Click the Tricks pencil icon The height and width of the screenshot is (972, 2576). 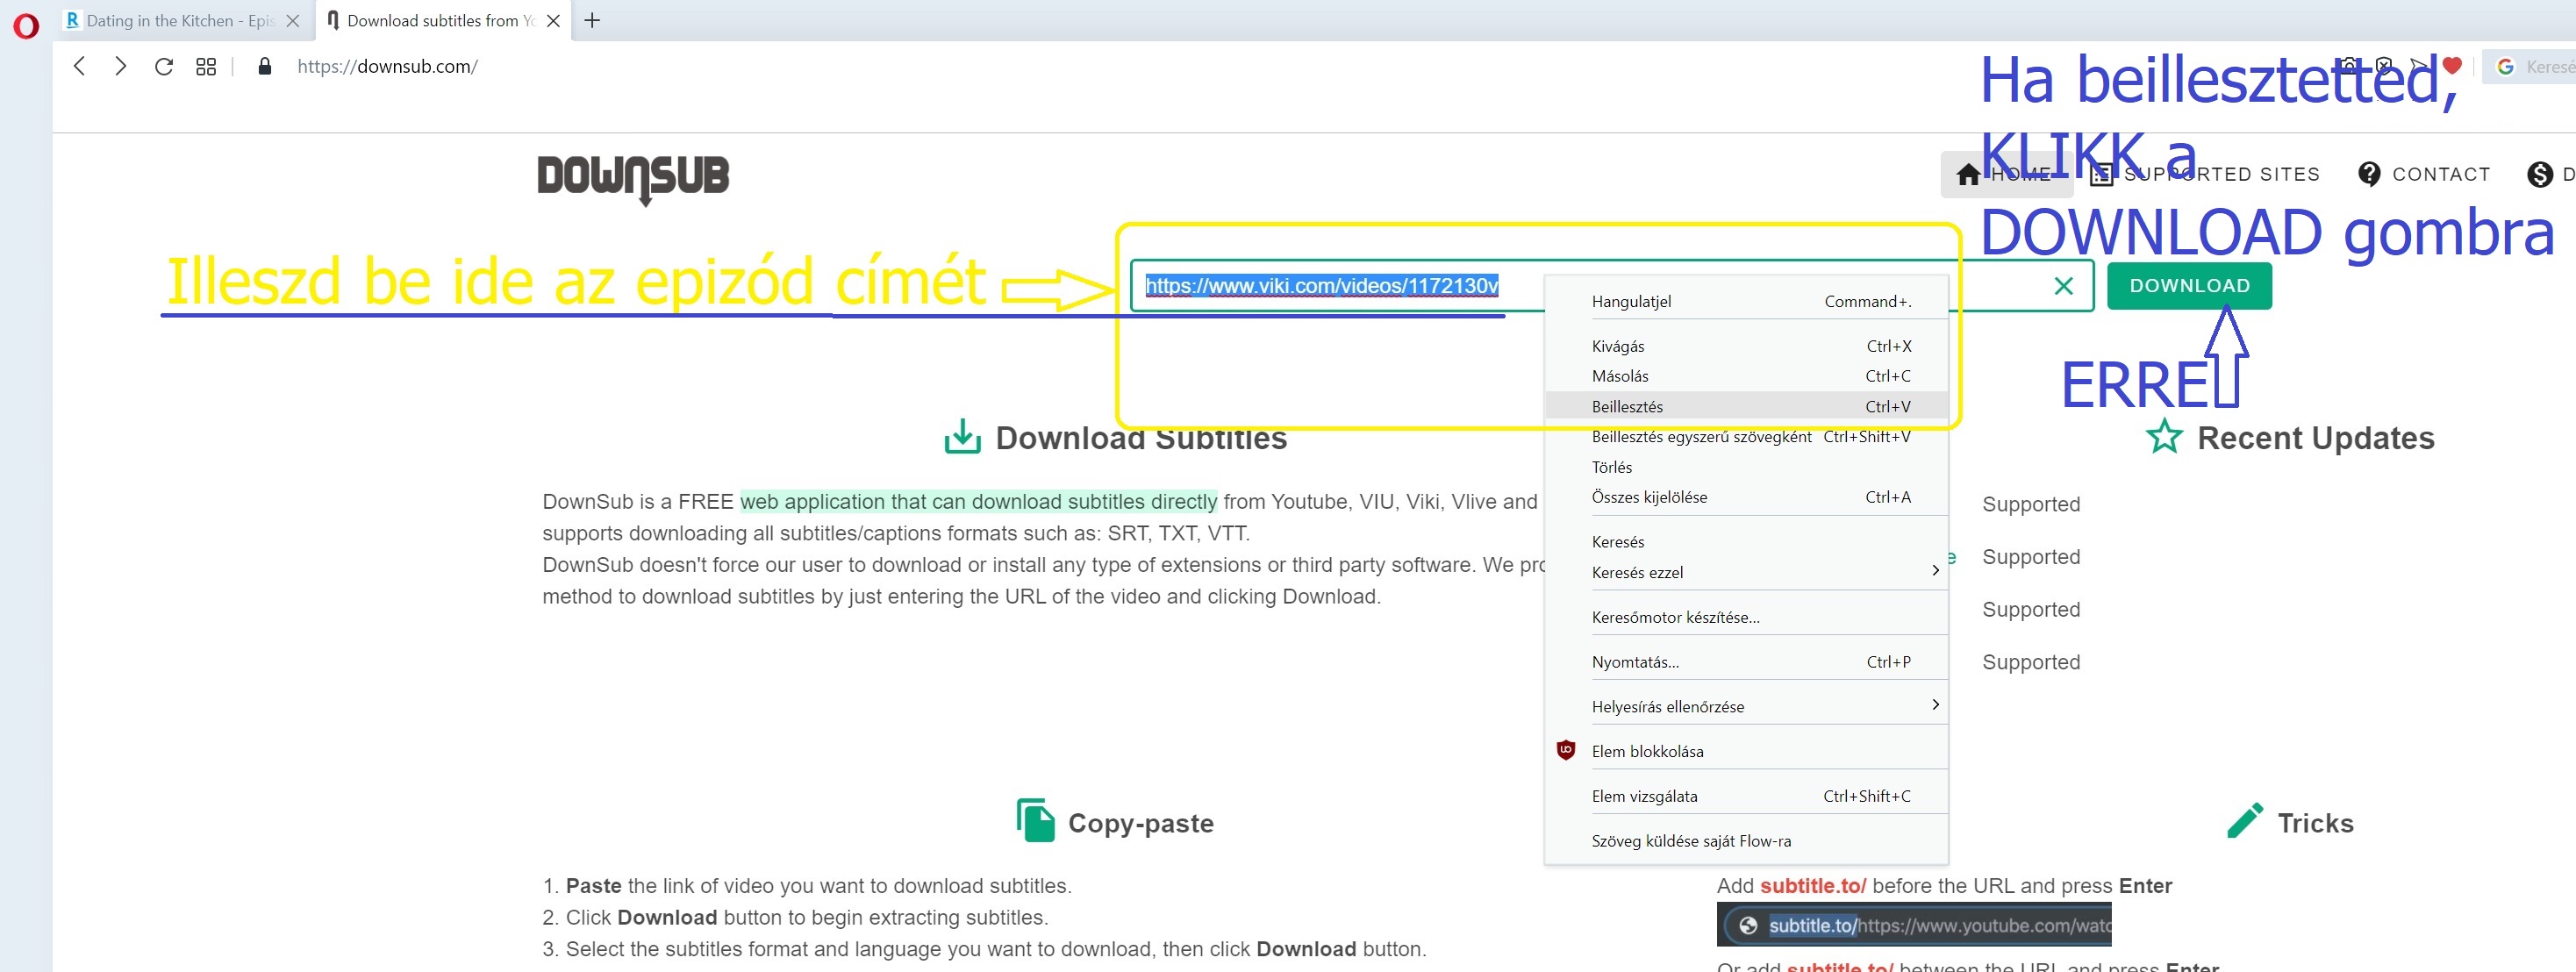pos(2245,820)
